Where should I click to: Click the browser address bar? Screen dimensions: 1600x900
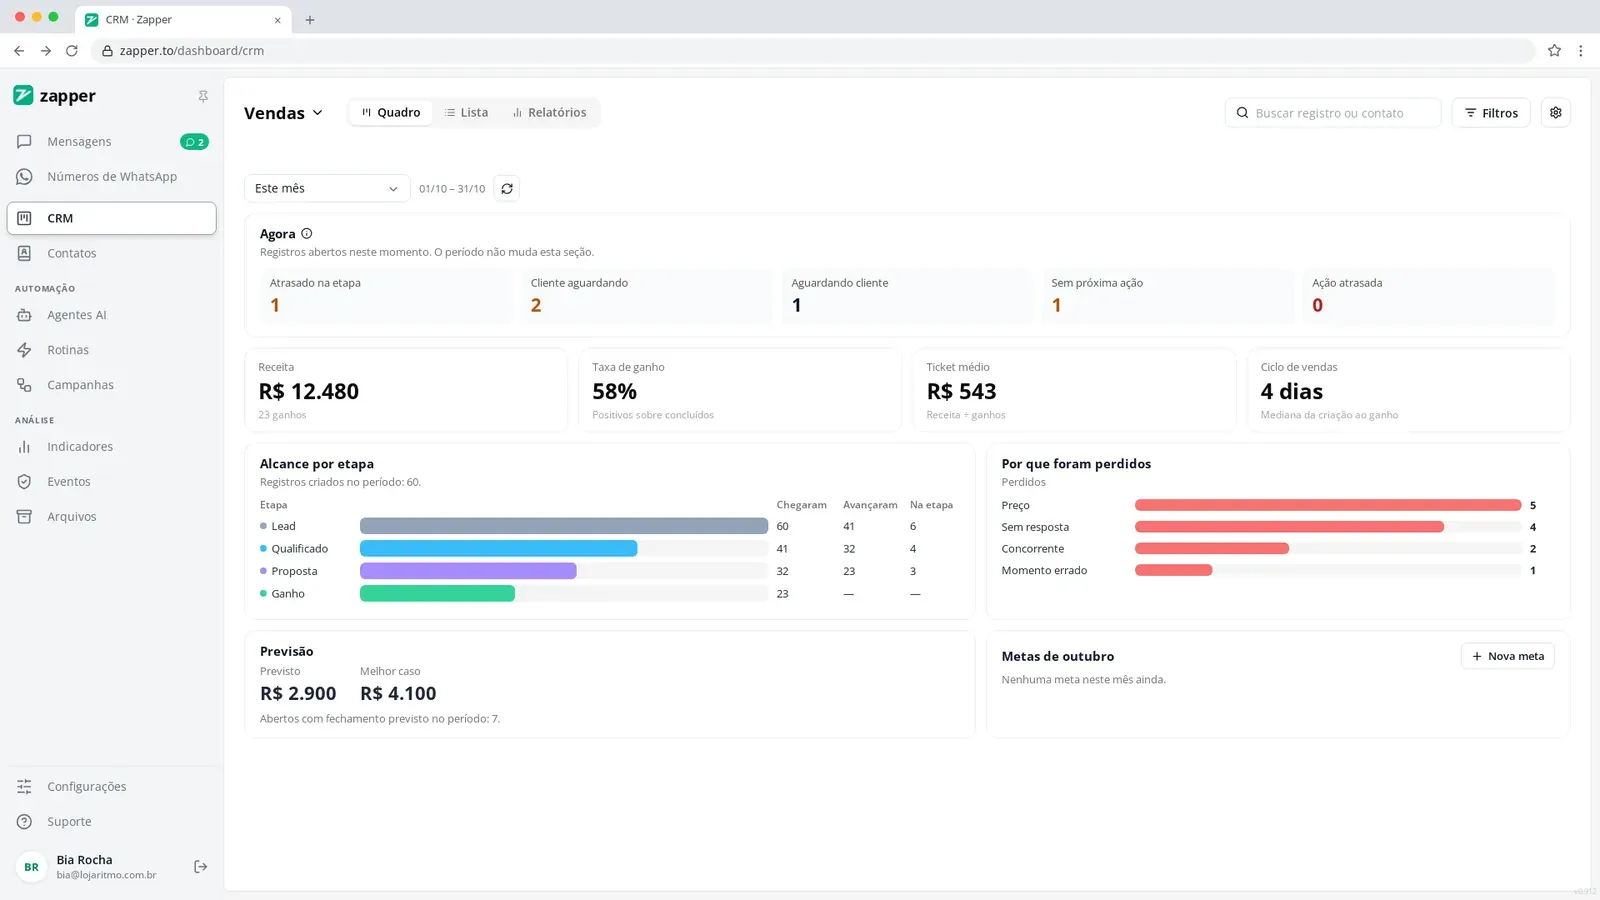tap(815, 50)
